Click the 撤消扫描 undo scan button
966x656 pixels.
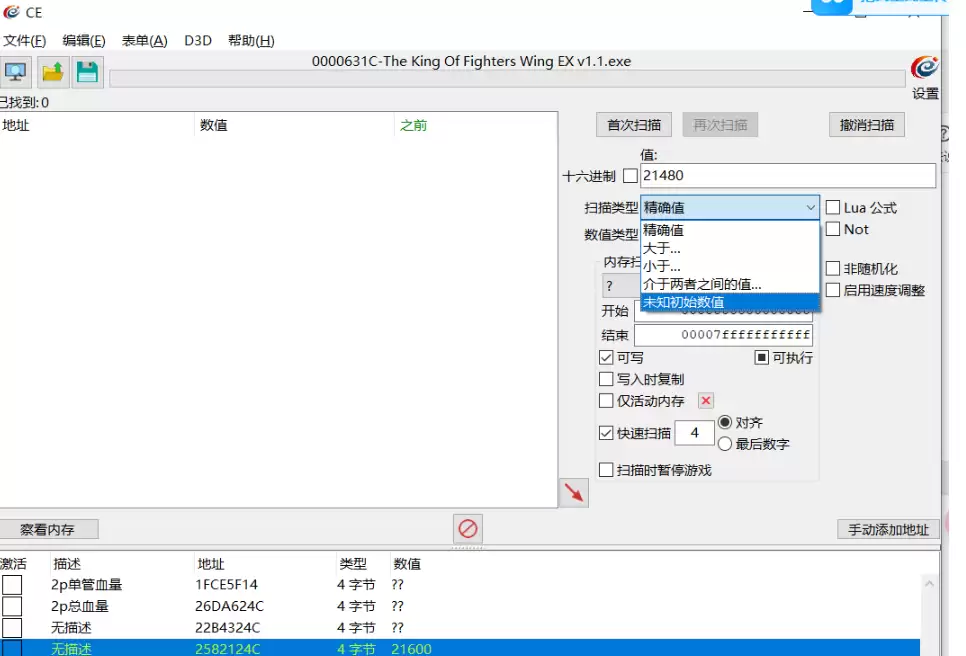coord(867,125)
